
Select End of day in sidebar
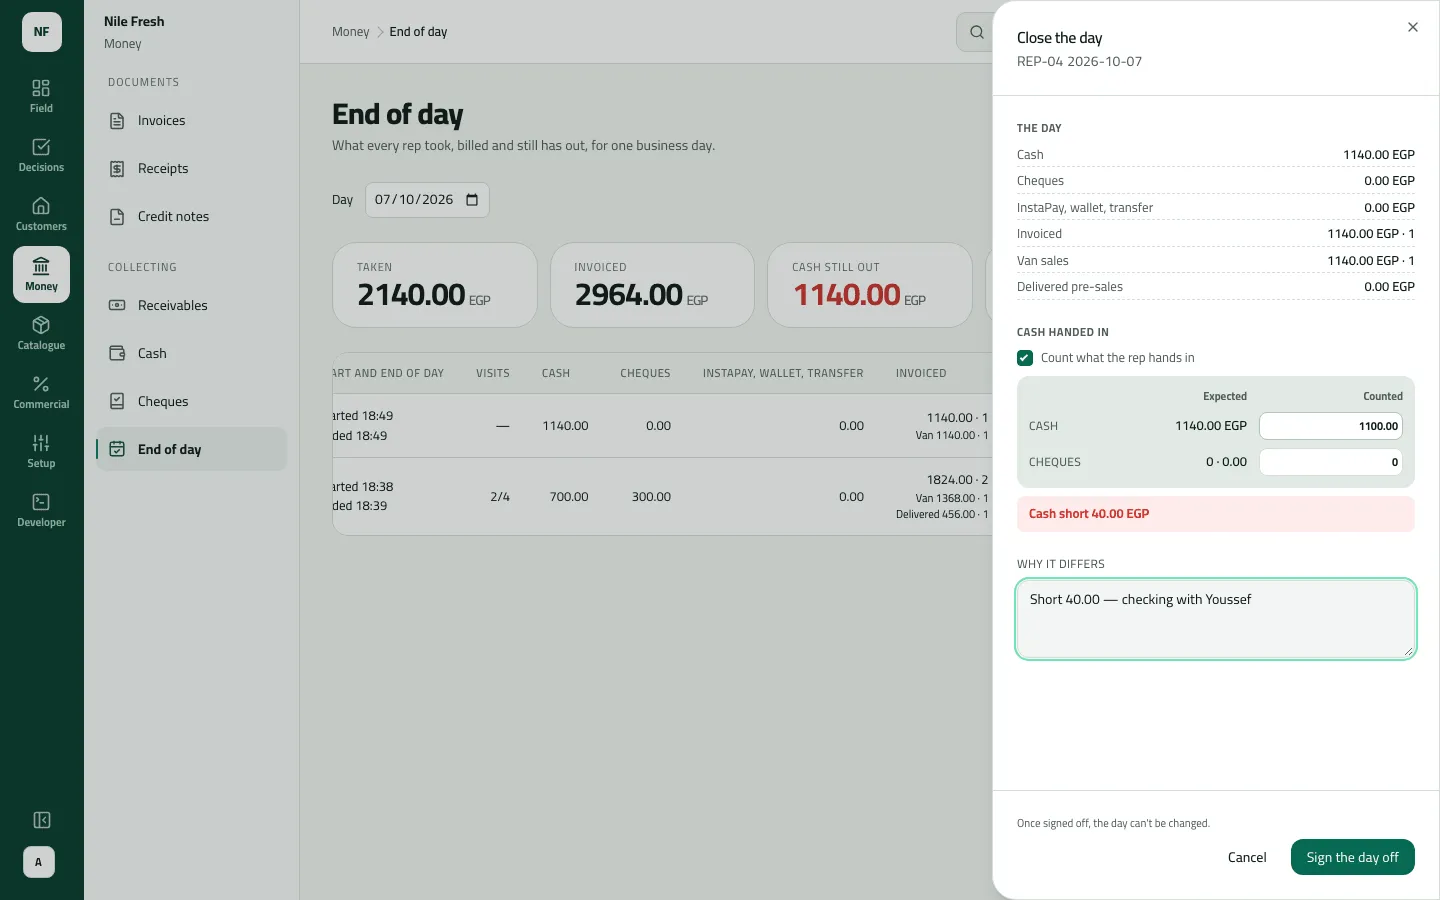pos(191,450)
